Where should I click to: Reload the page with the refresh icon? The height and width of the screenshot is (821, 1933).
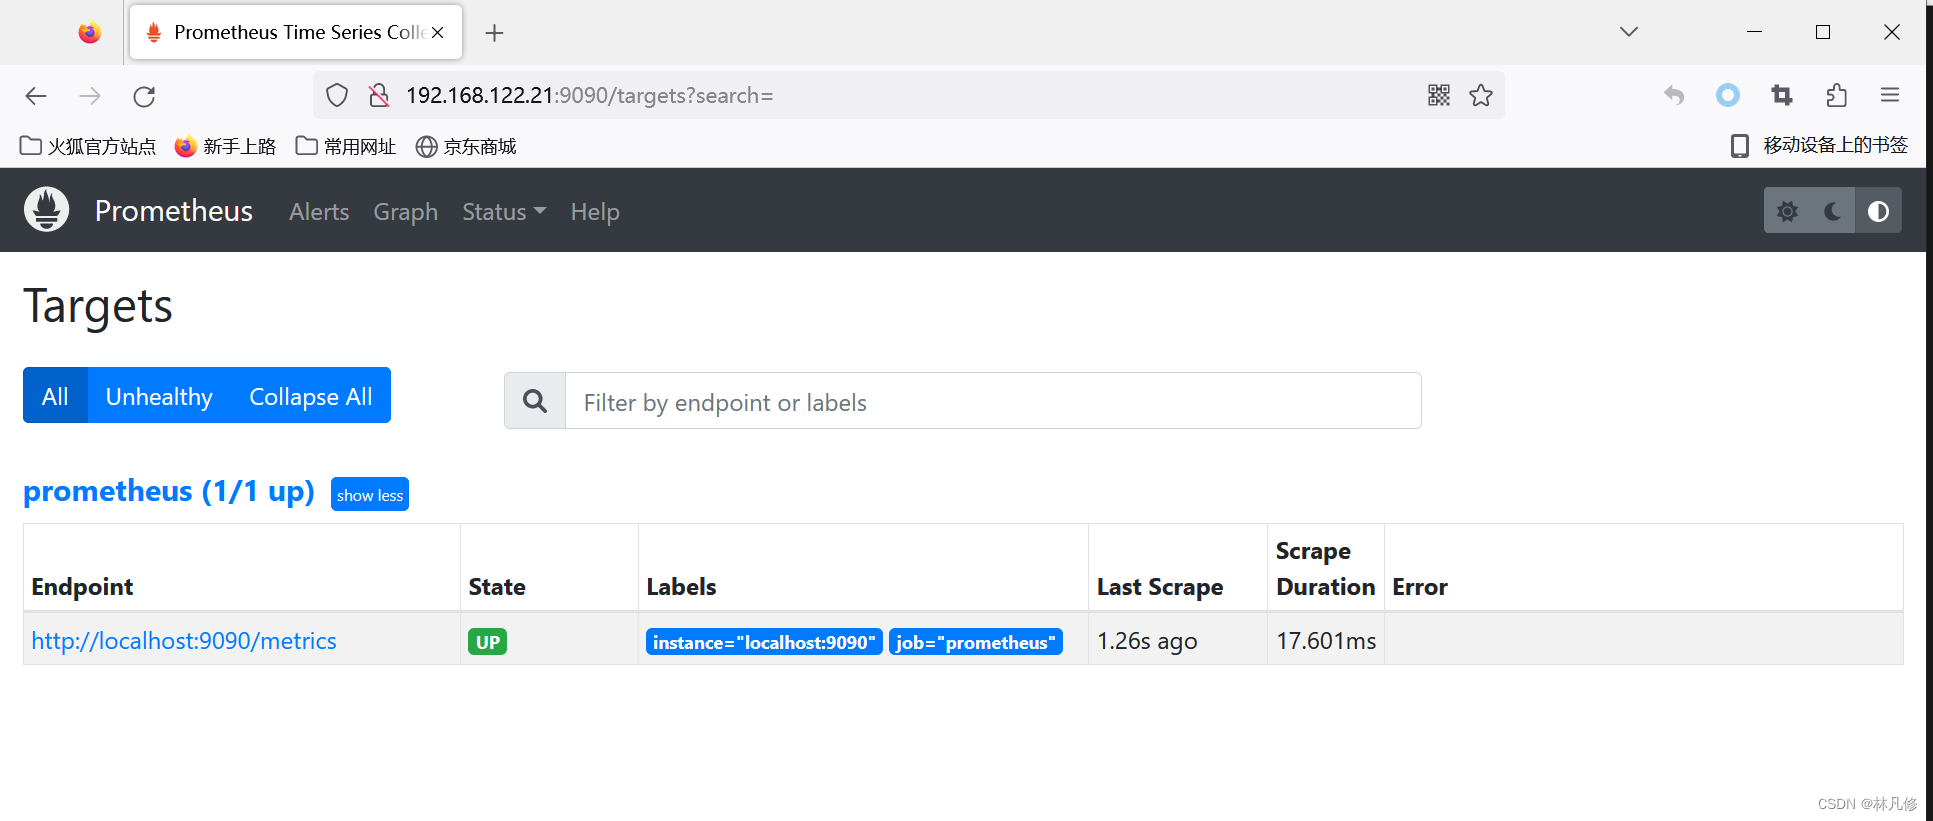pos(144,96)
